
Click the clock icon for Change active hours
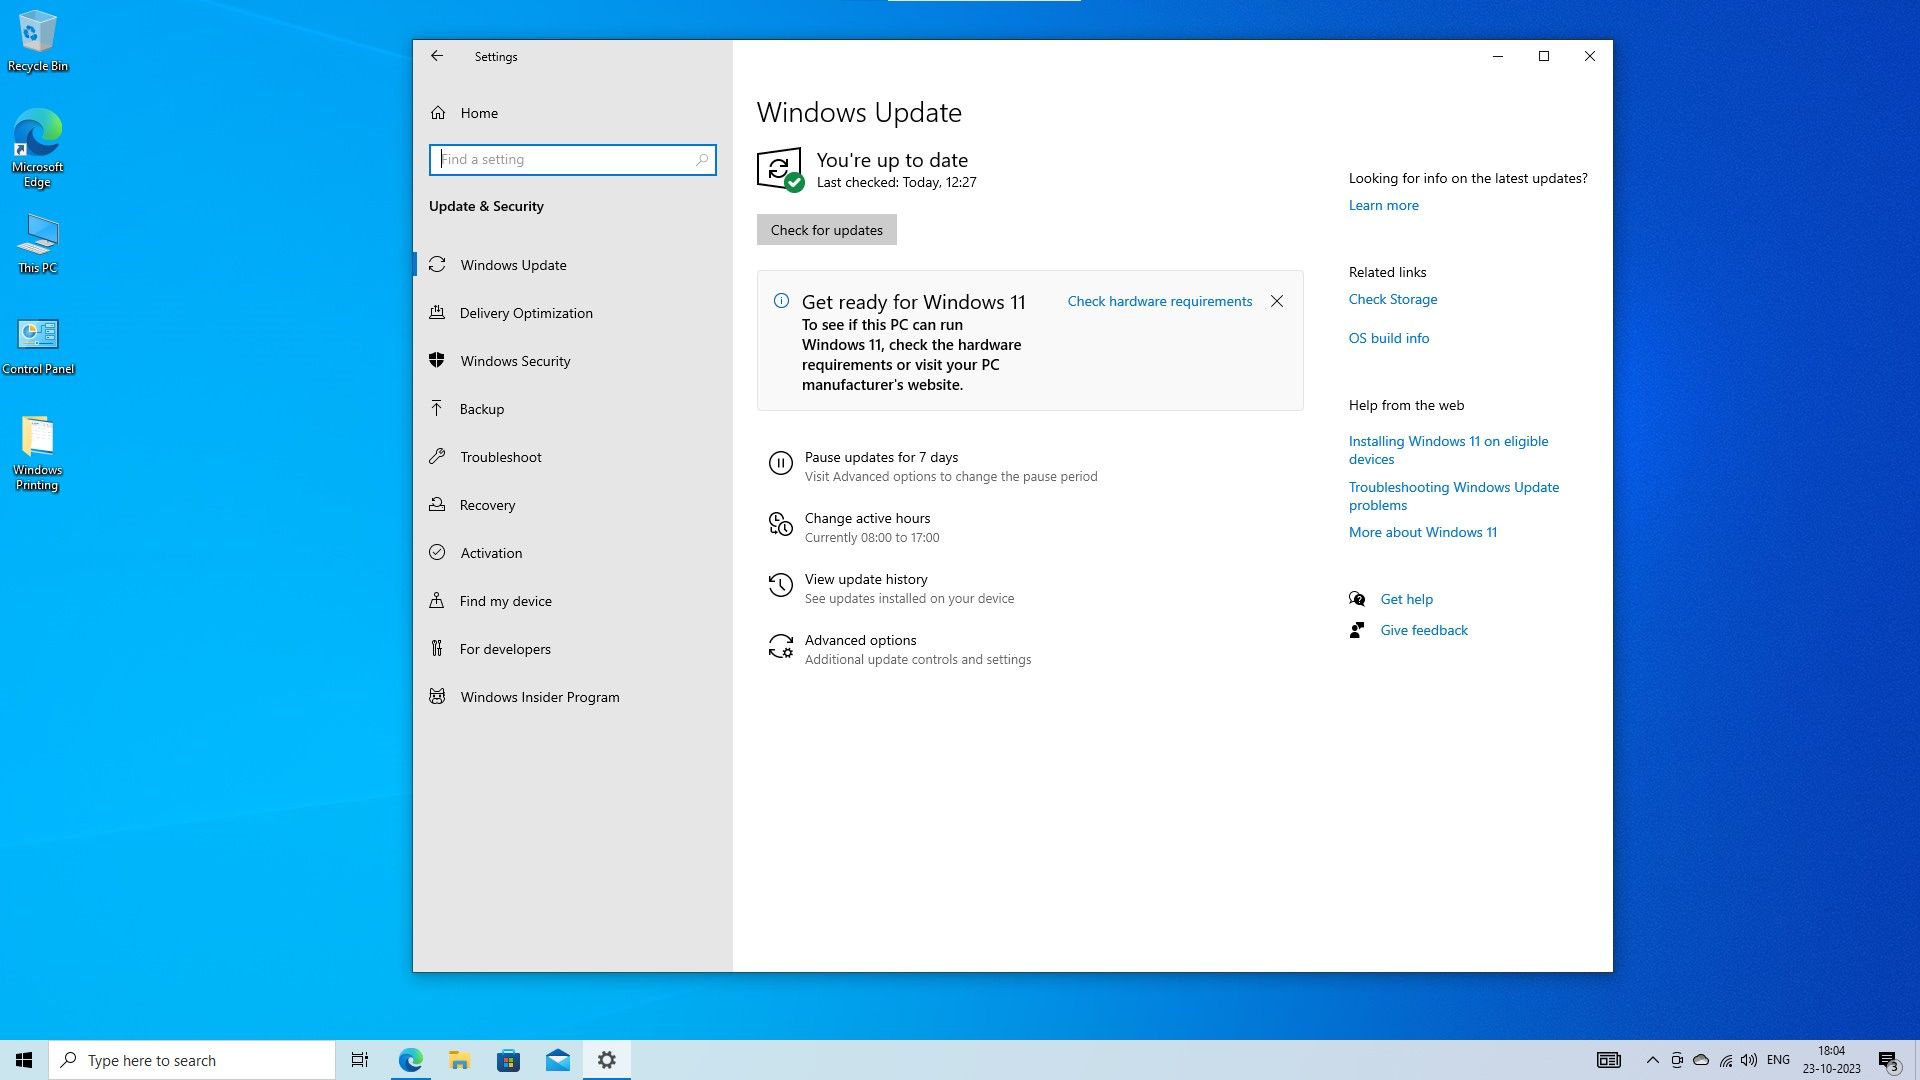(x=780, y=524)
